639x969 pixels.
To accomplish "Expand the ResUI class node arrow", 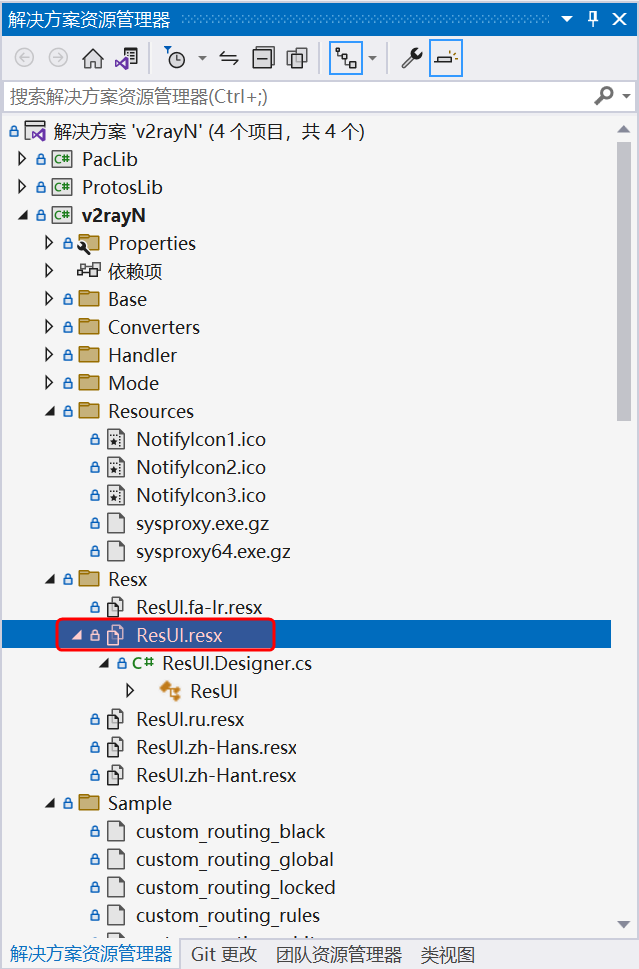I will tap(130, 691).
